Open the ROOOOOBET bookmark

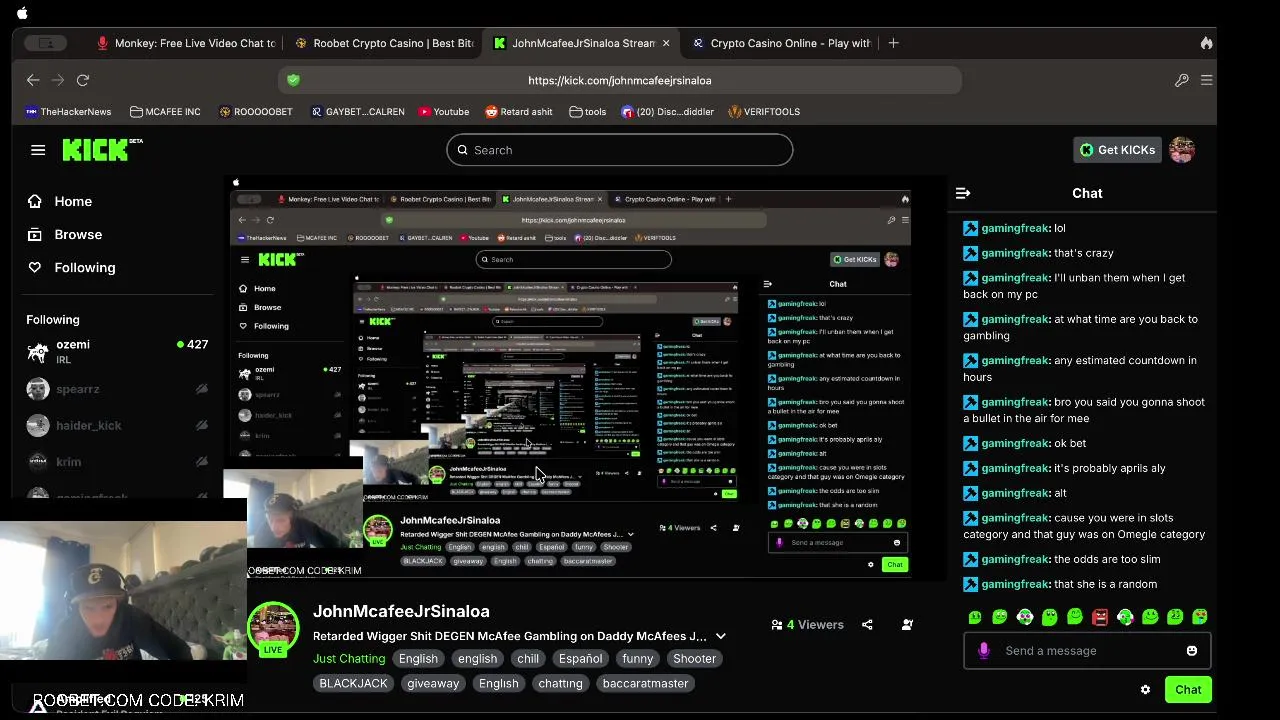[x=256, y=112]
